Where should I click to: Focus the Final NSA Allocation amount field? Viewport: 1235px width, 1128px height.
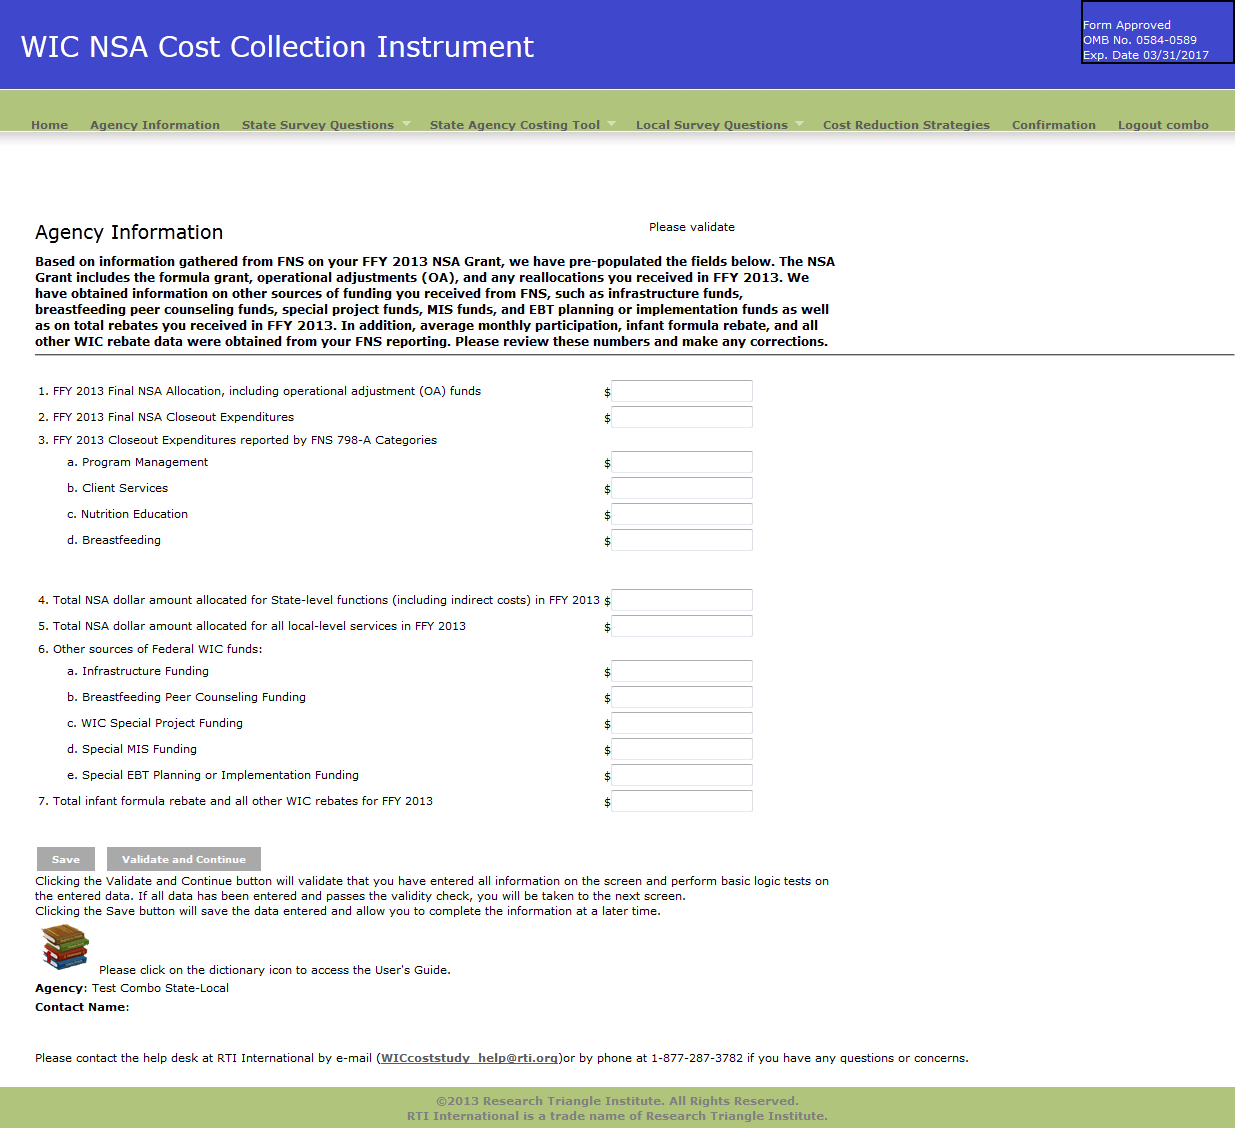tap(682, 391)
